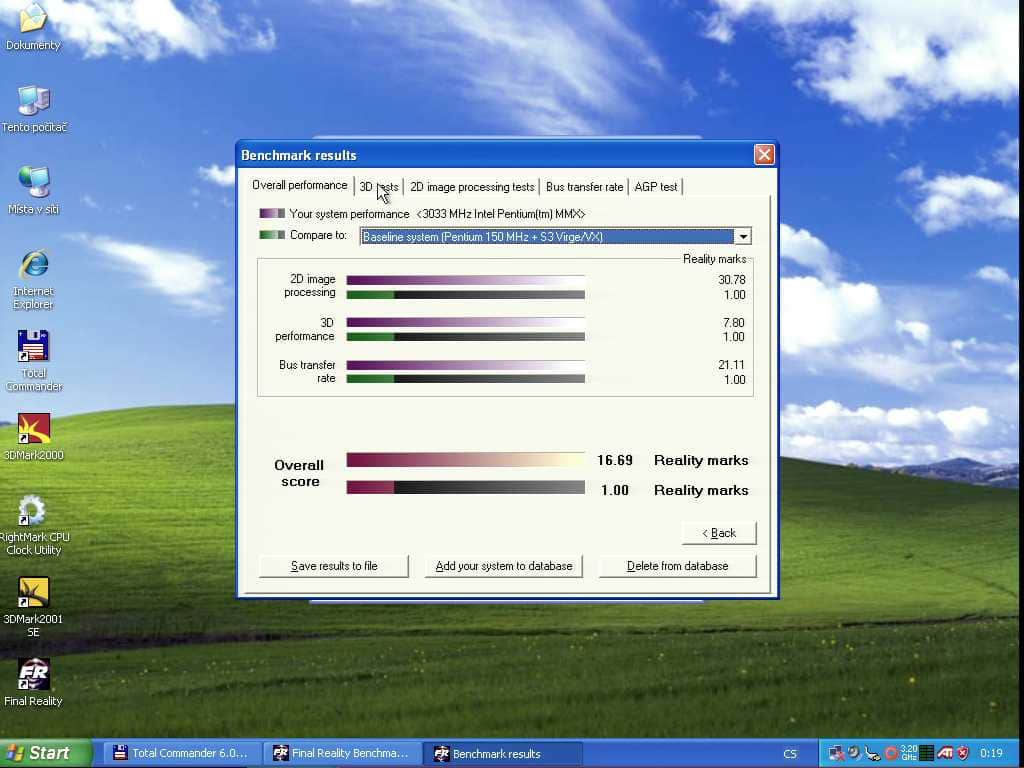The height and width of the screenshot is (768, 1024).
Task: Click the round disc tray icon
Action: 854,753
